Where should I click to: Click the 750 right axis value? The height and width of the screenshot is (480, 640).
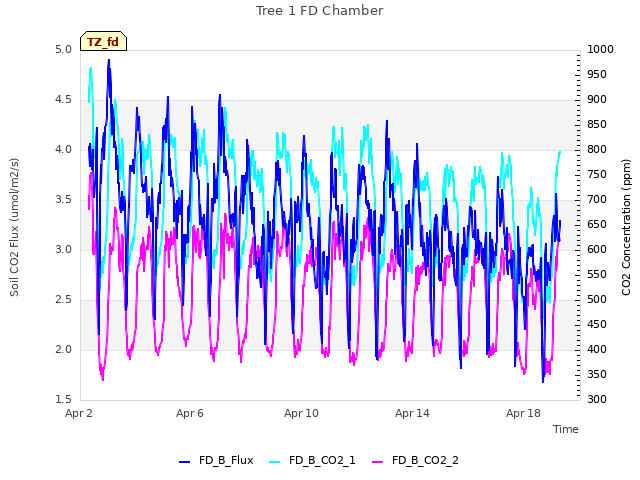(x=597, y=174)
